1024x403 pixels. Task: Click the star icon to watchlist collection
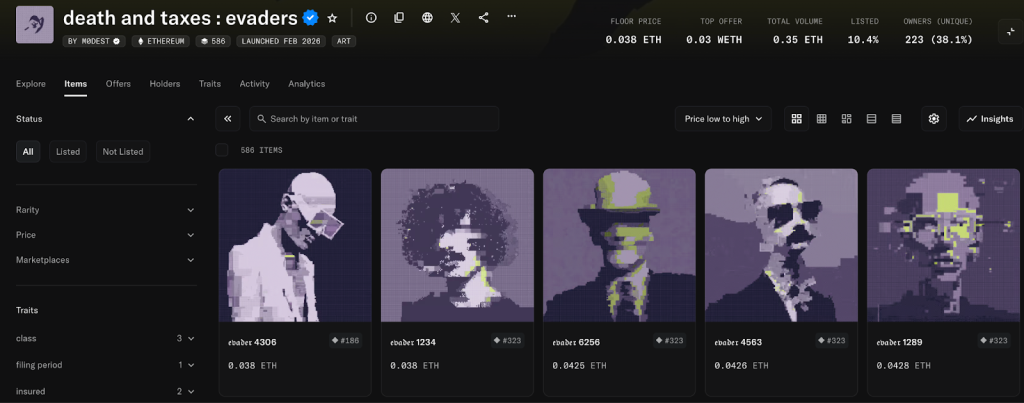332,18
